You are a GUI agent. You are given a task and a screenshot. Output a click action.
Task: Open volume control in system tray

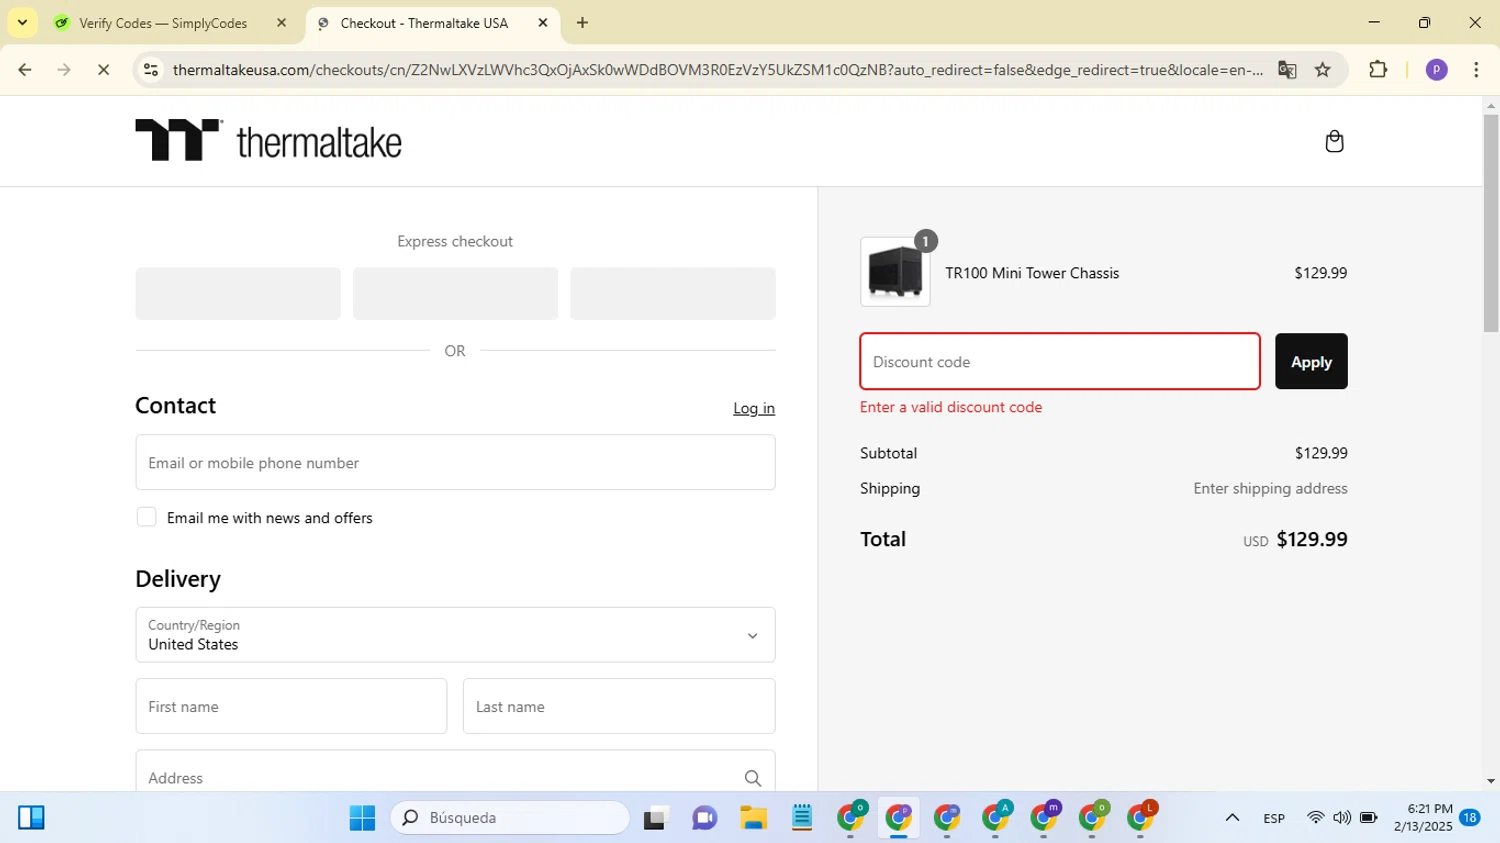click(1342, 818)
